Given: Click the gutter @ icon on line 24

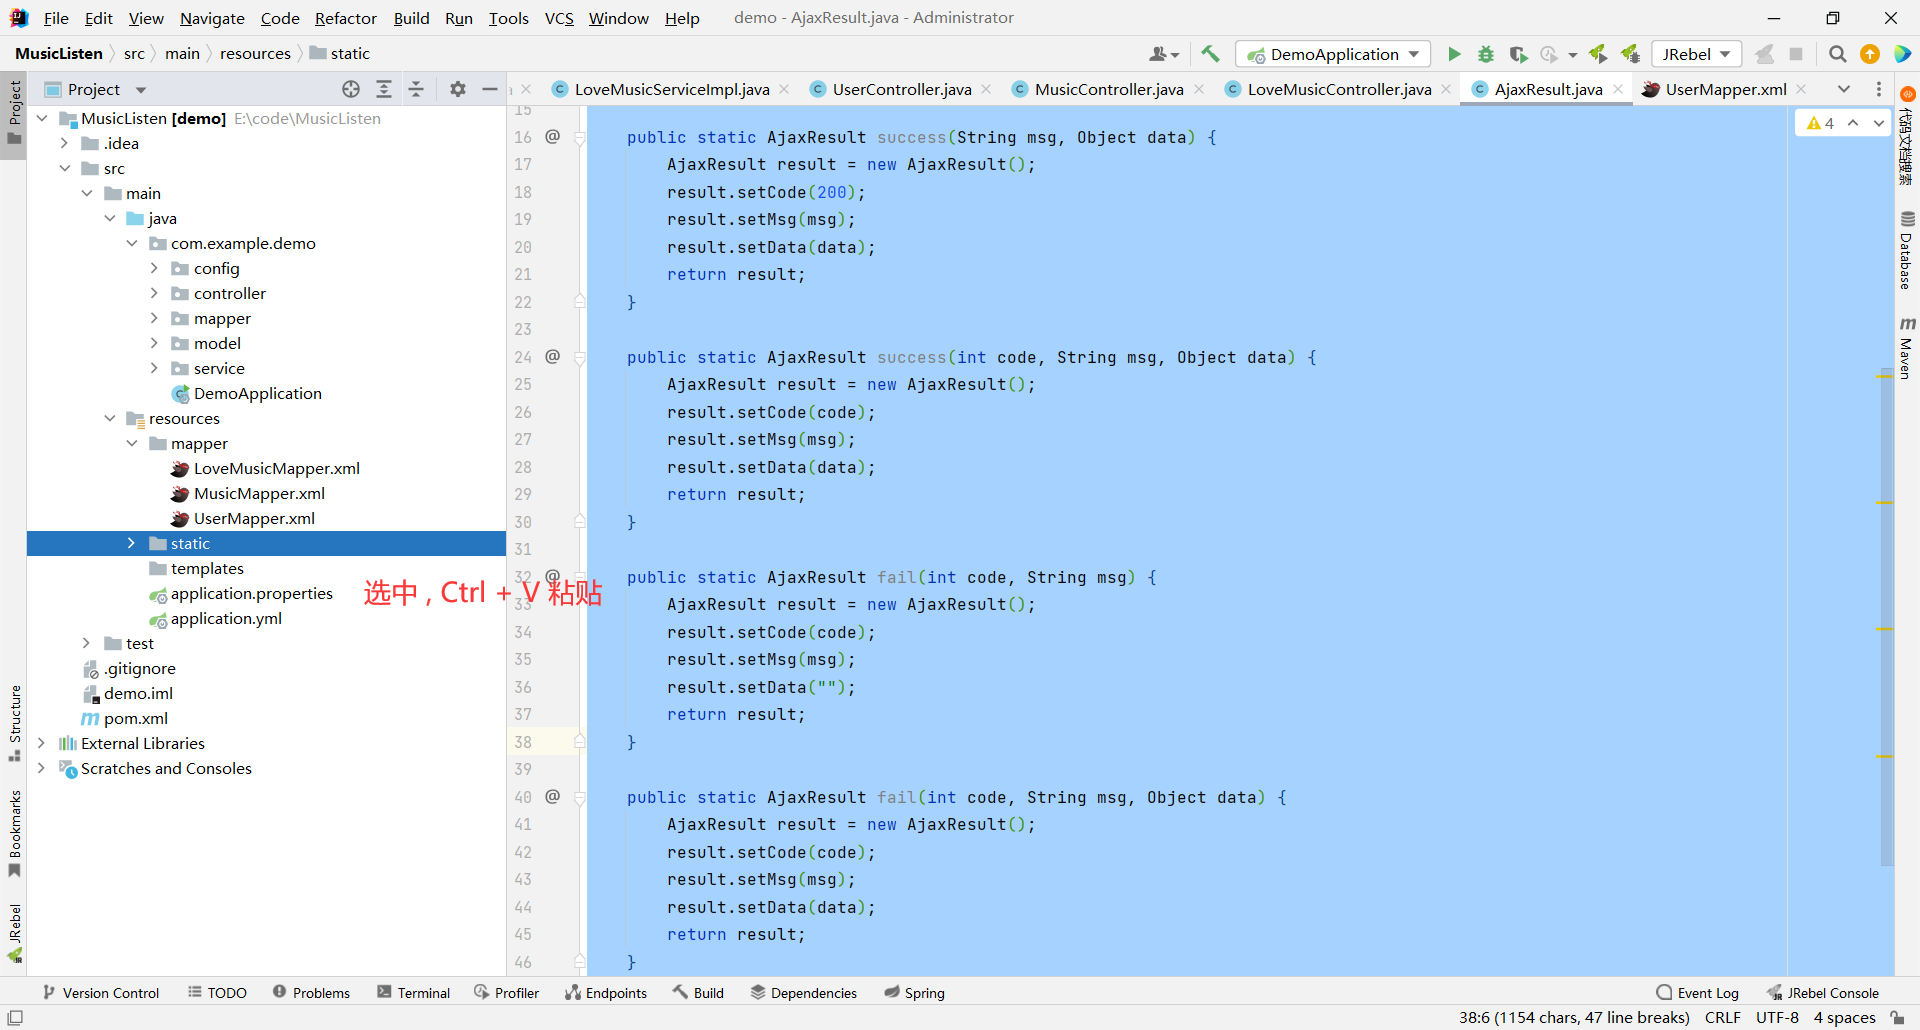Looking at the screenshot, I should click(552, 356).
